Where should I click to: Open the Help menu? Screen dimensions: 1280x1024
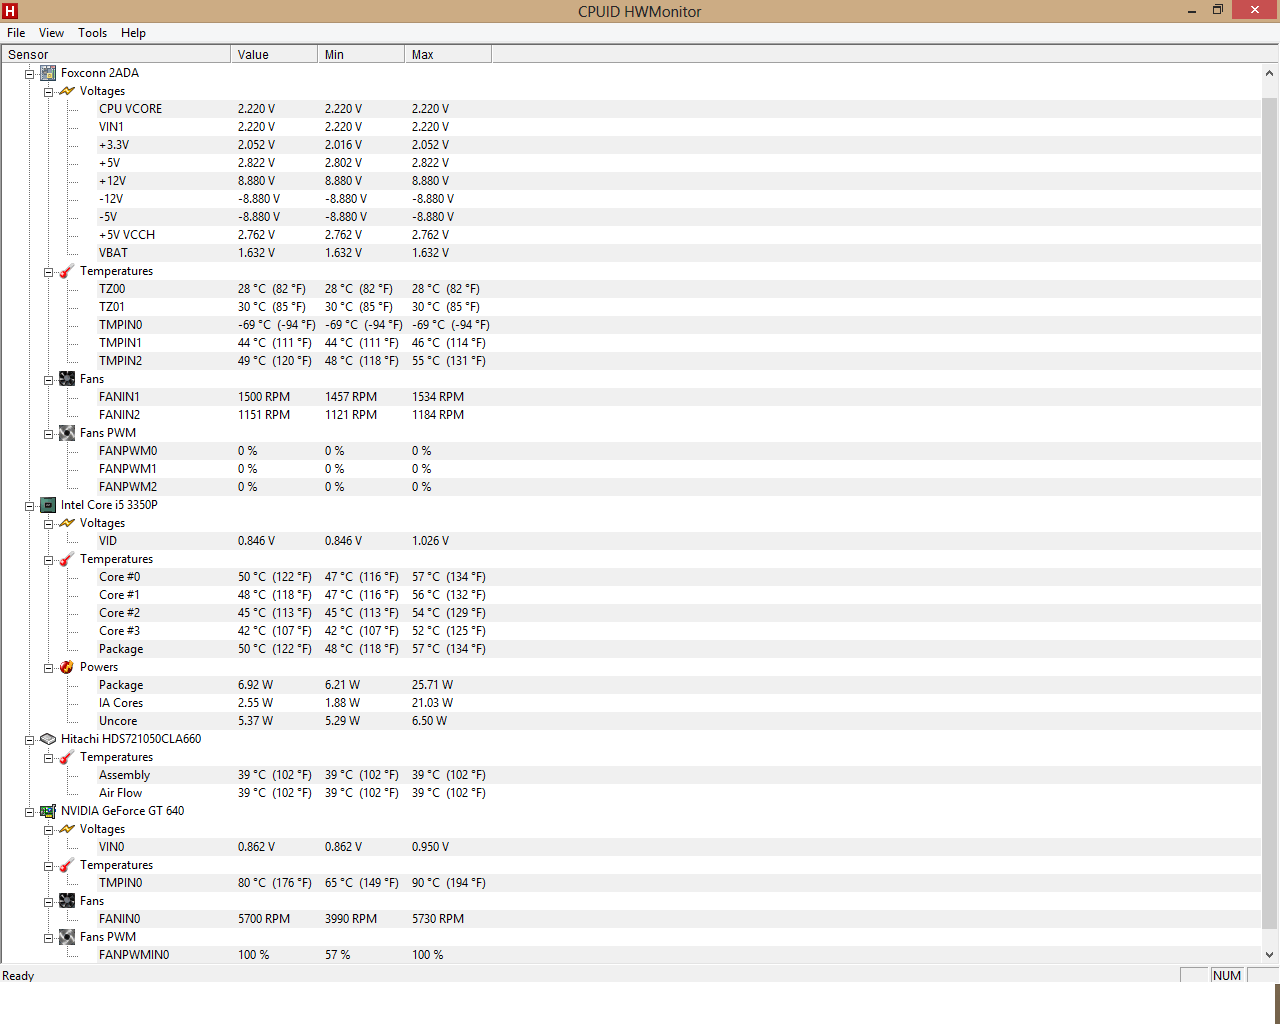click(x=133, y=33)
